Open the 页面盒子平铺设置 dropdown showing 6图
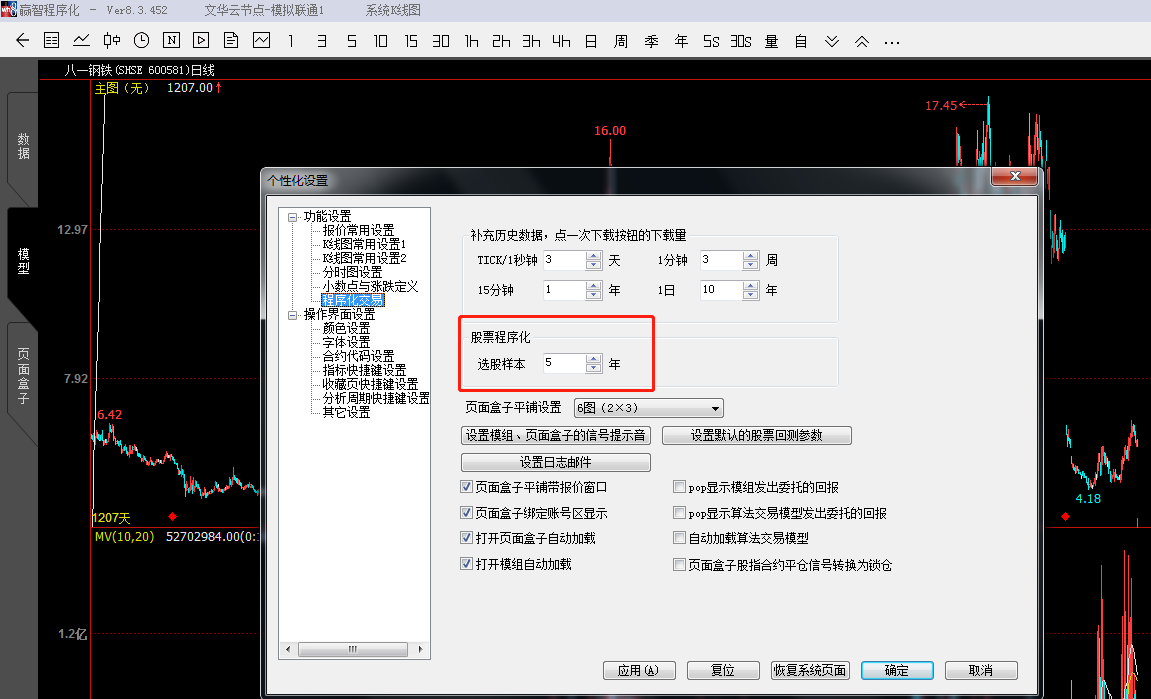Image resolution: width=1151 pixels, height=699 pixels. click(x=648, y=408)
